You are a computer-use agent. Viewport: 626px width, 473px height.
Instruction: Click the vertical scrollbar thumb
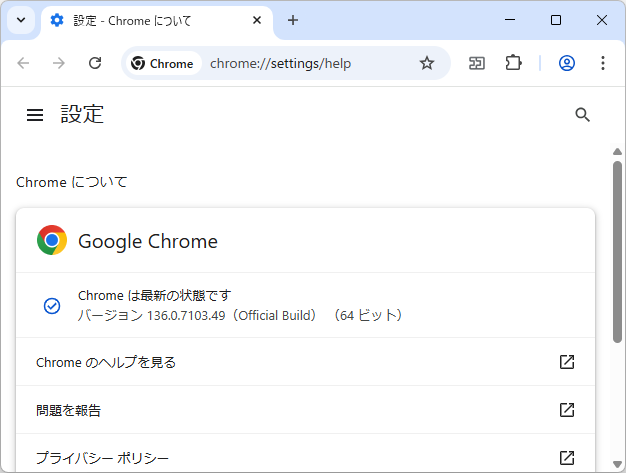point(617,251)
